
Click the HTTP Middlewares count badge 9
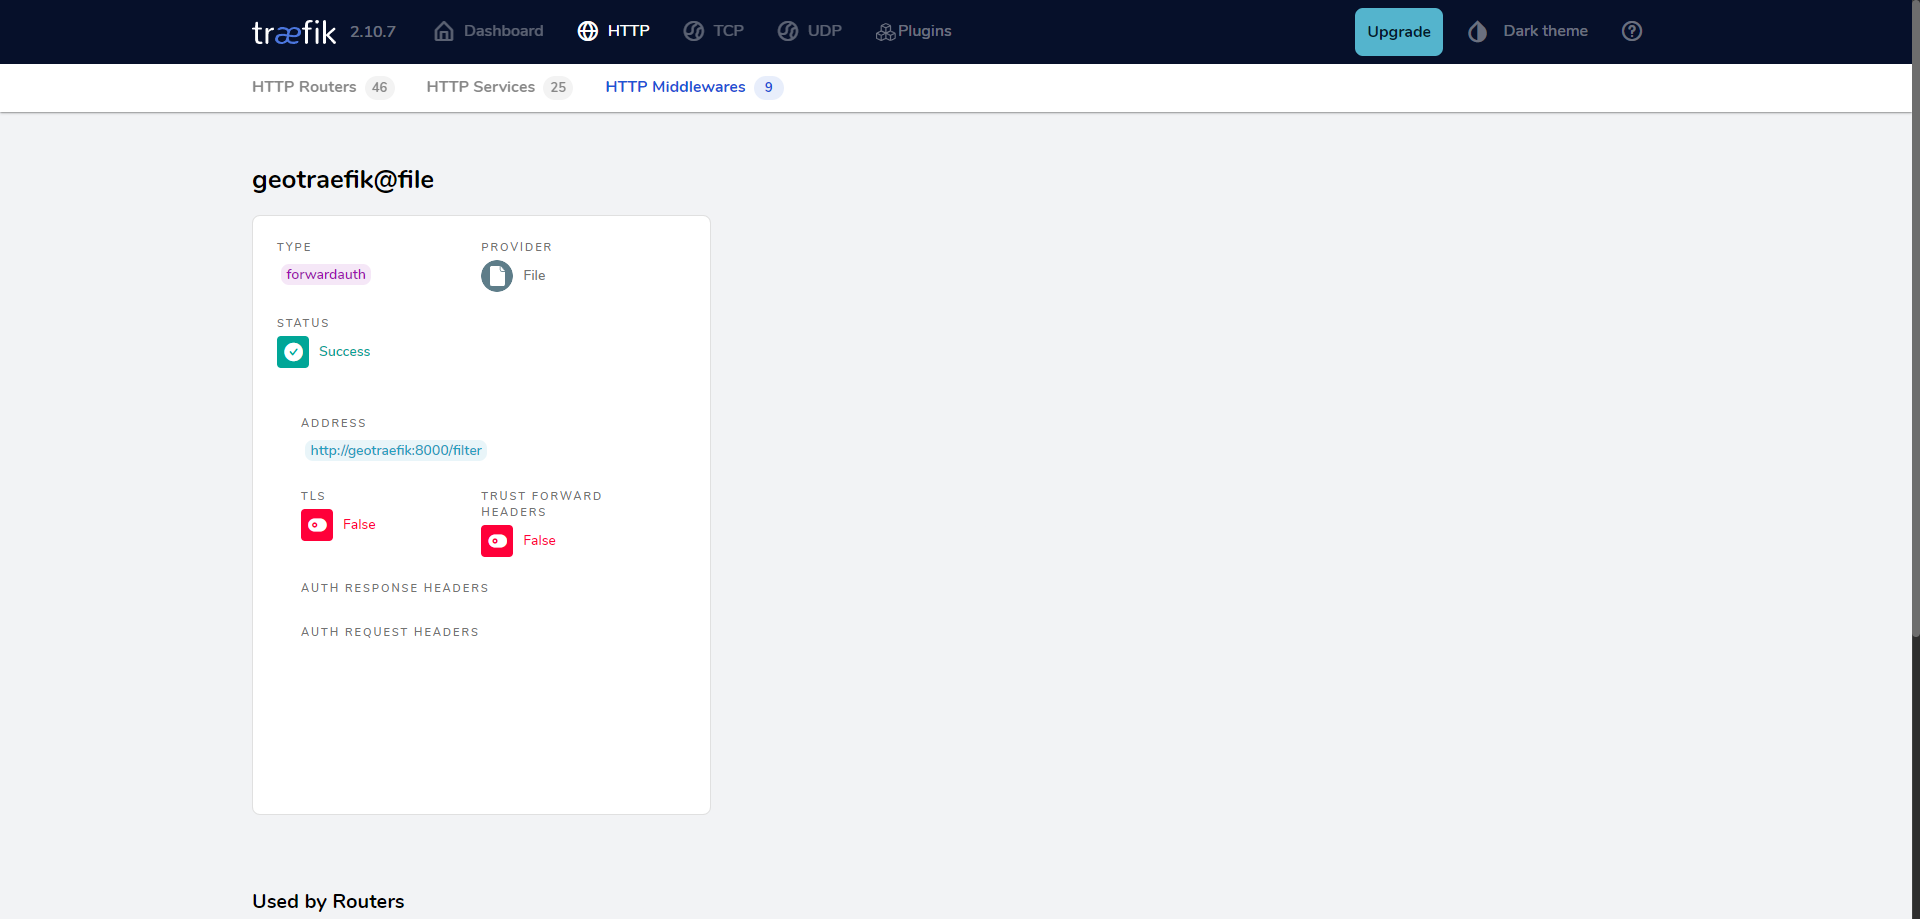pos(768,88)
